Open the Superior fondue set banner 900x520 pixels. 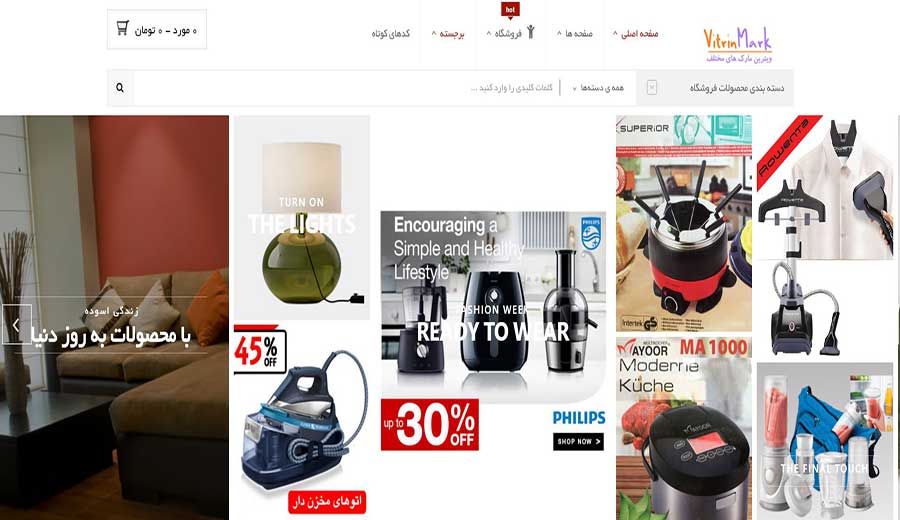click(x=684, y=223)
